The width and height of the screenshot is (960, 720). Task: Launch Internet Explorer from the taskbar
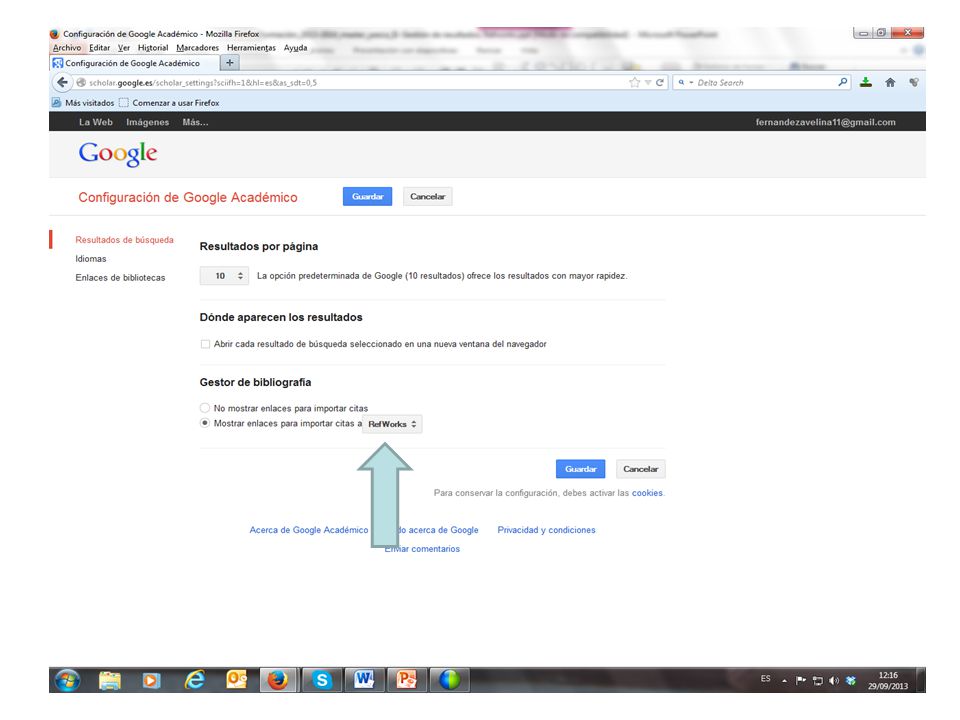pos(194,680)
